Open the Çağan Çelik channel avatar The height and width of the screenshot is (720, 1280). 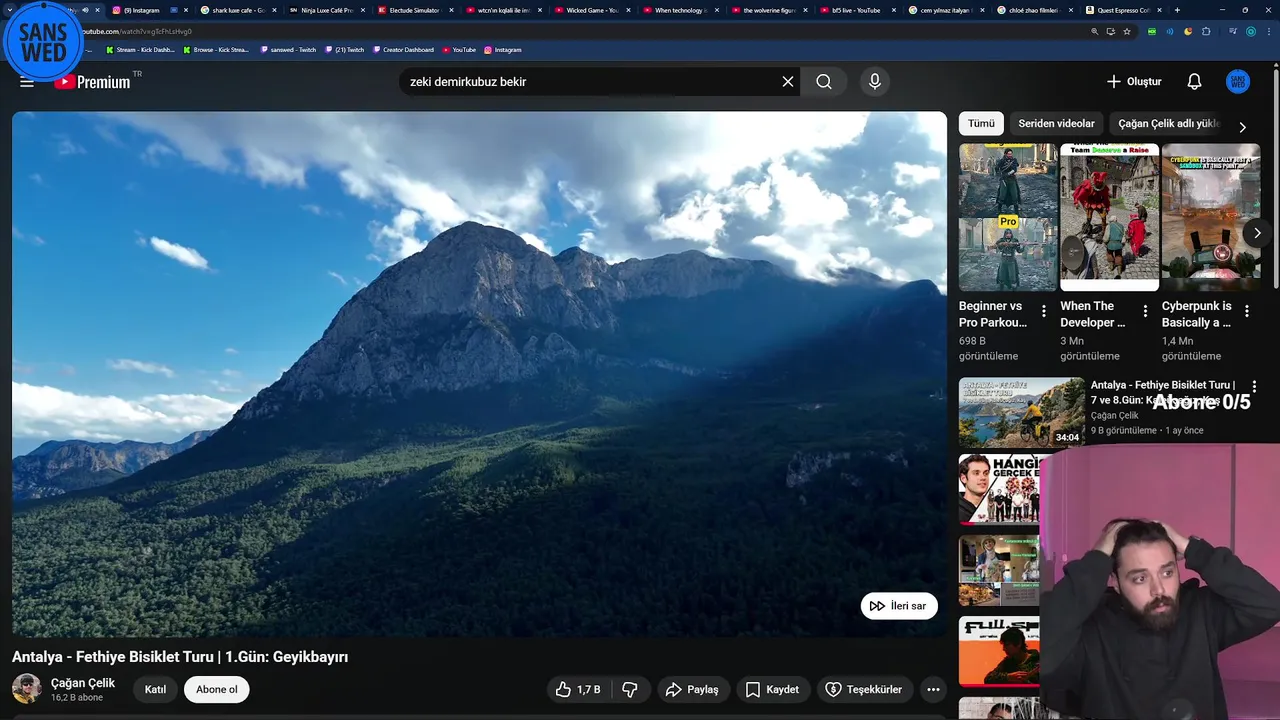pos(27,688)
